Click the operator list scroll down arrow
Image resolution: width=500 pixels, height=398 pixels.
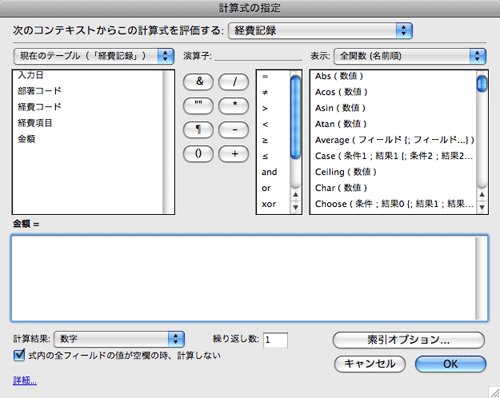click(x=295, y=207)
